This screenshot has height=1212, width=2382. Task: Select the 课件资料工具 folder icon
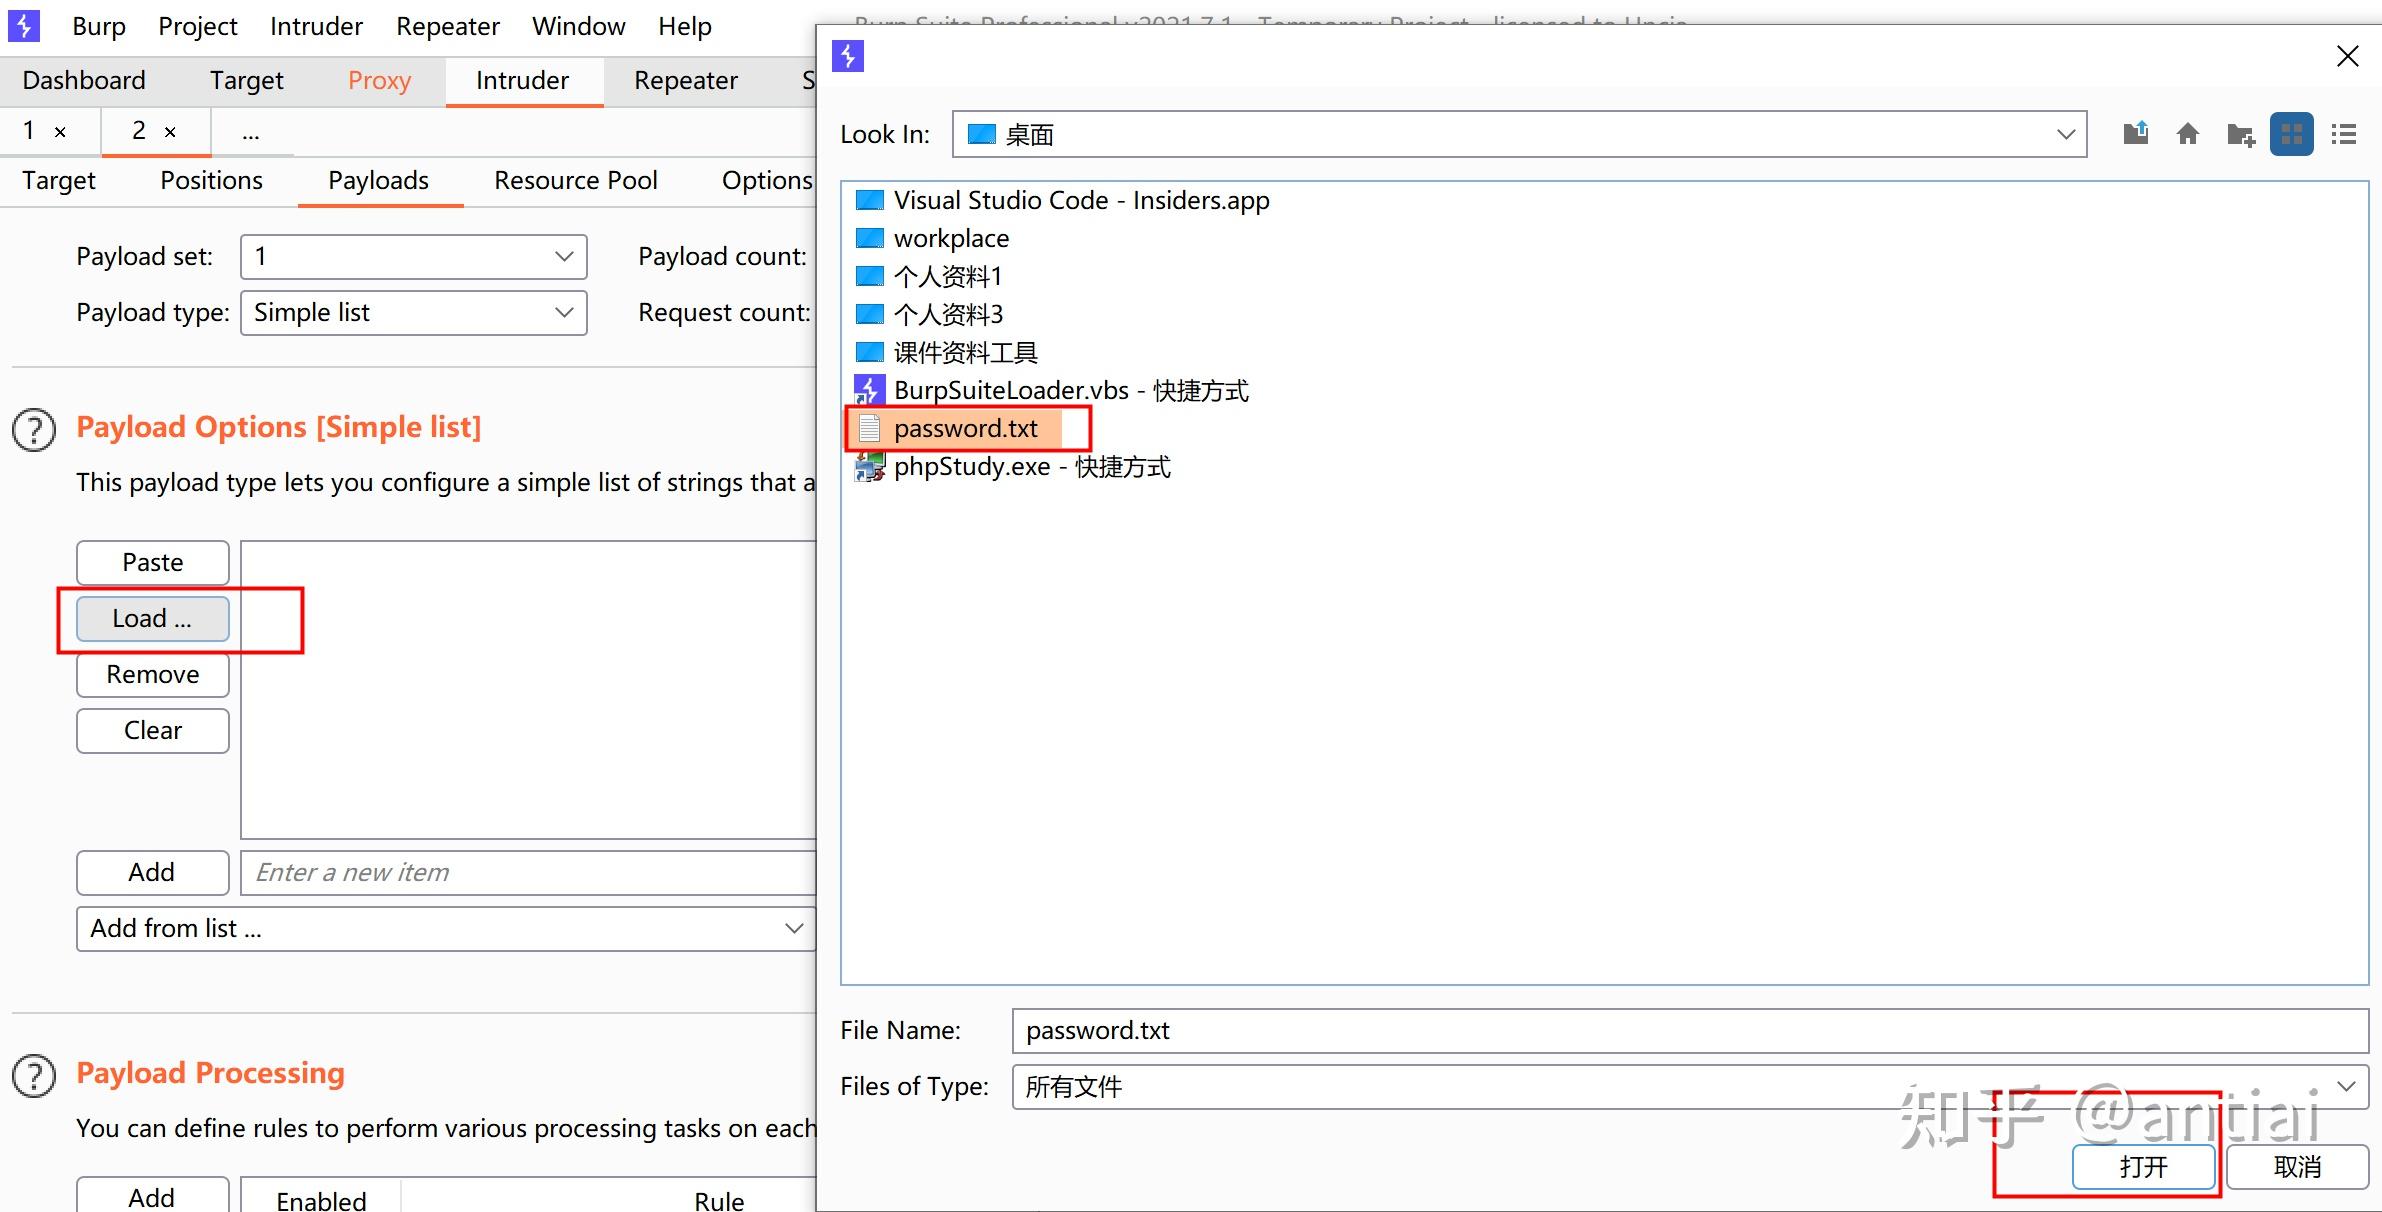tap(870, 352)
